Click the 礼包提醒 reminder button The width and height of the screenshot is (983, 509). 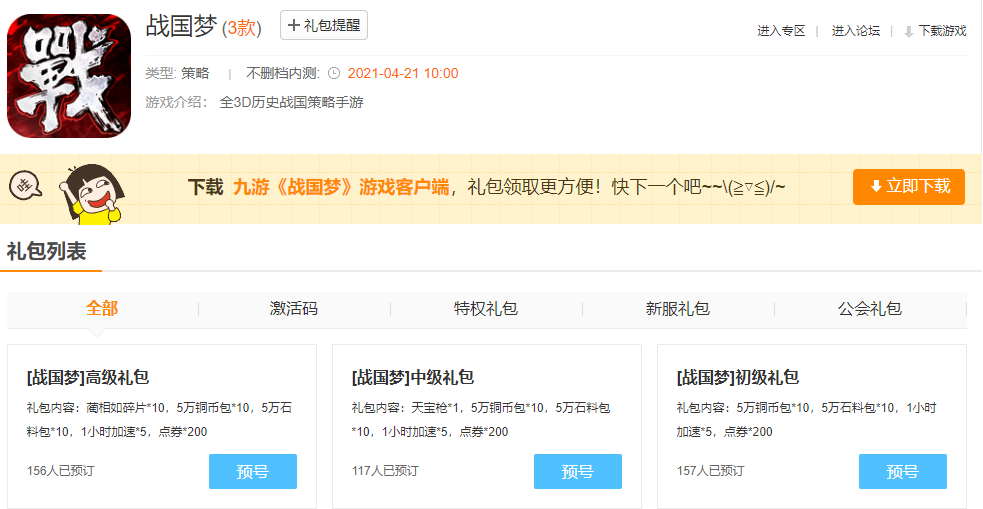323,25
